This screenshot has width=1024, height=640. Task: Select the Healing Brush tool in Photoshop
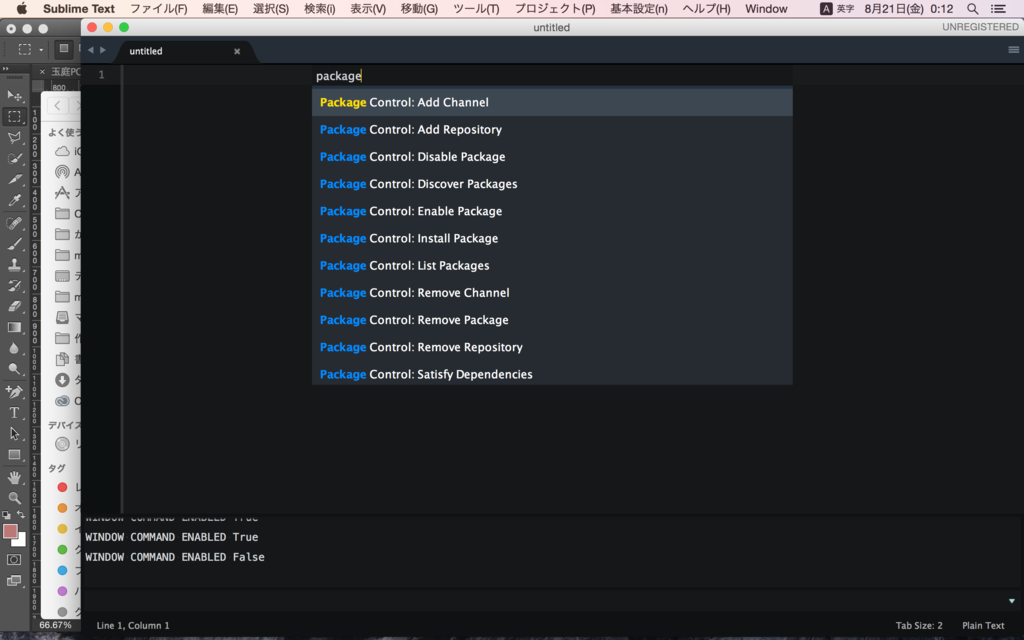[x=14, y=223]
